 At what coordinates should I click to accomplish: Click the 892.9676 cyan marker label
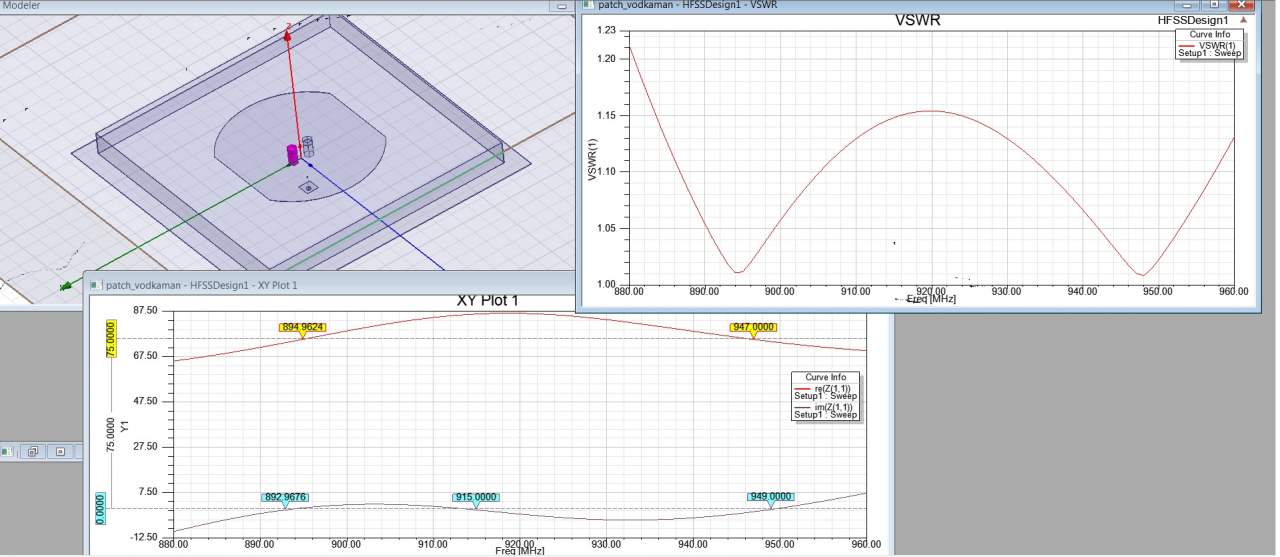[285, 497]
